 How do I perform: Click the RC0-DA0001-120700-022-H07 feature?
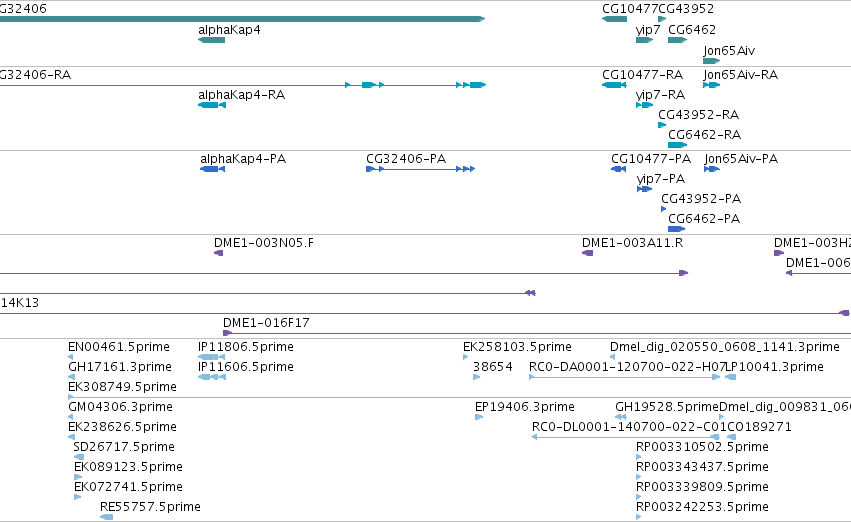click(x=625, y=377)
